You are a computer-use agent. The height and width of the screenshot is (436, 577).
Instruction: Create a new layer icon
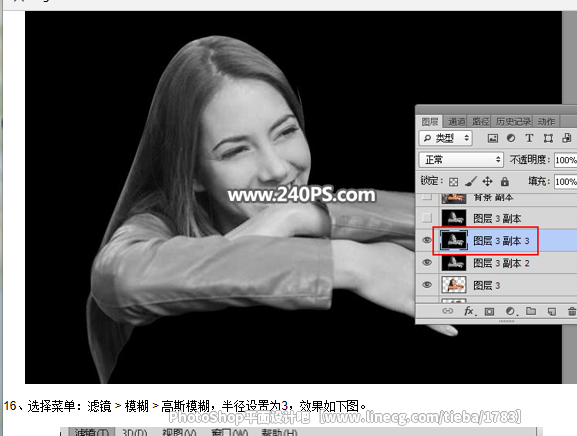pyautogui.click(x=552, y=312)
